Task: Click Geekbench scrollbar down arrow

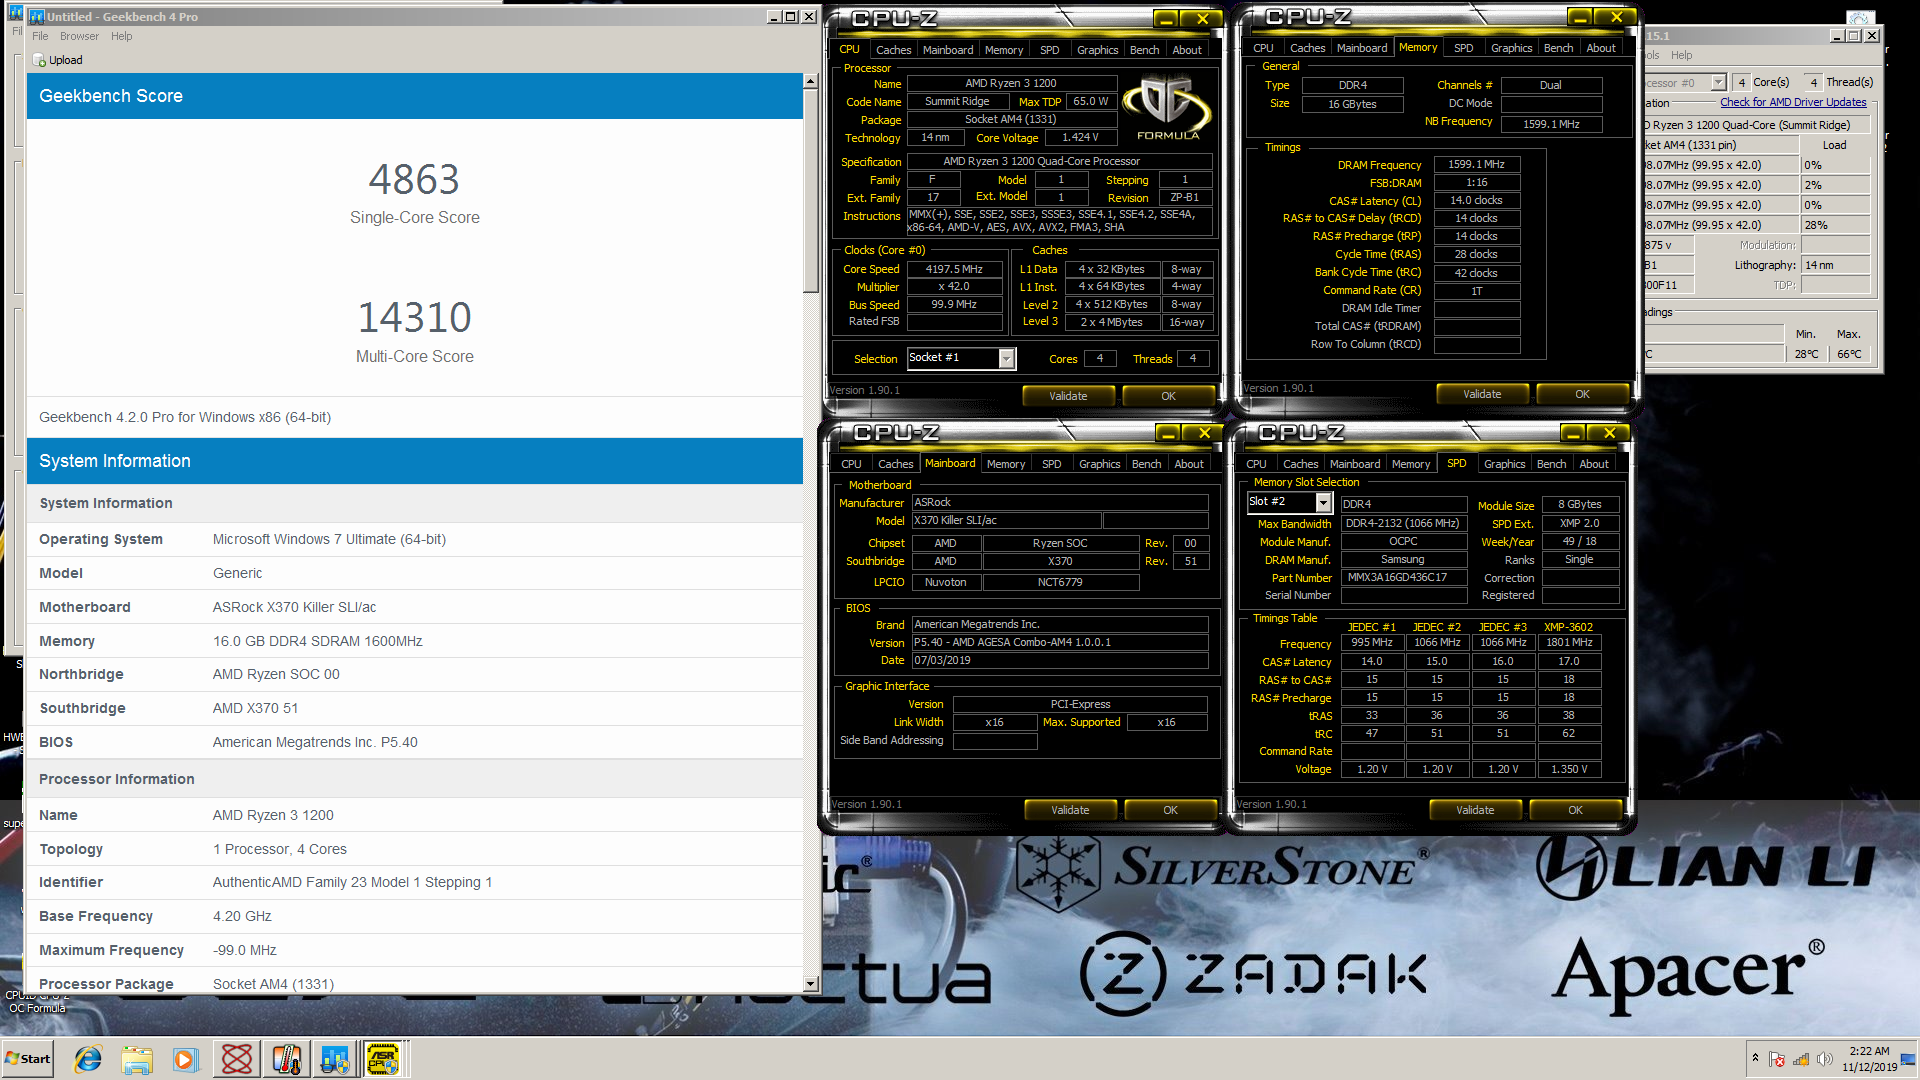Action: (811, 984)
